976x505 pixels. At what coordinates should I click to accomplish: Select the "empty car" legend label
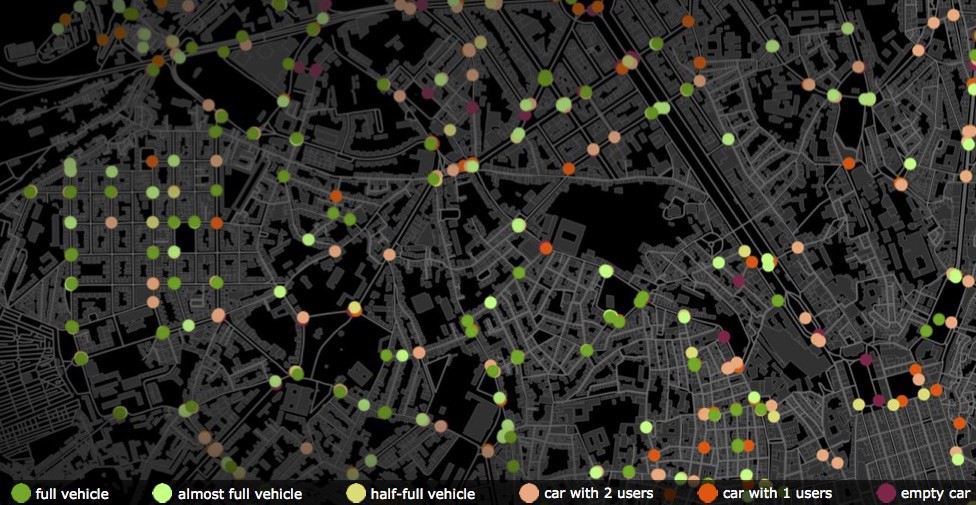point(936,494)
